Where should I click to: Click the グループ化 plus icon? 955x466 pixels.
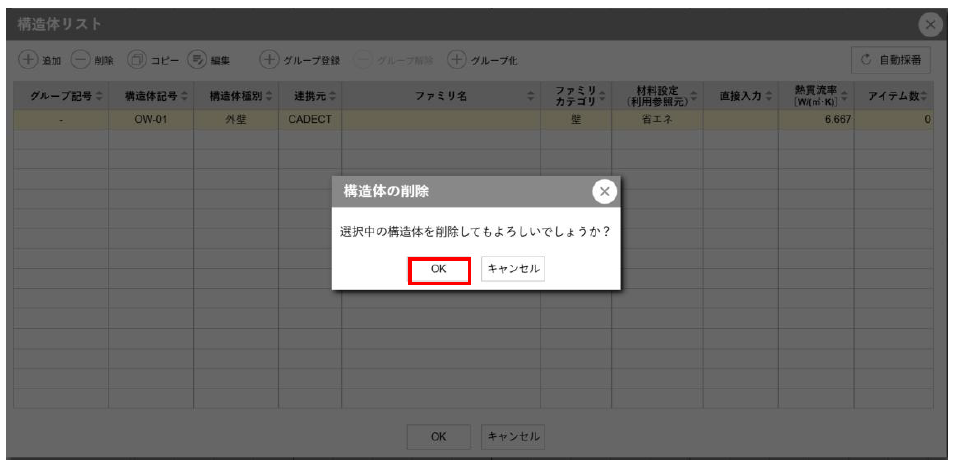click(x=456, y=60)
